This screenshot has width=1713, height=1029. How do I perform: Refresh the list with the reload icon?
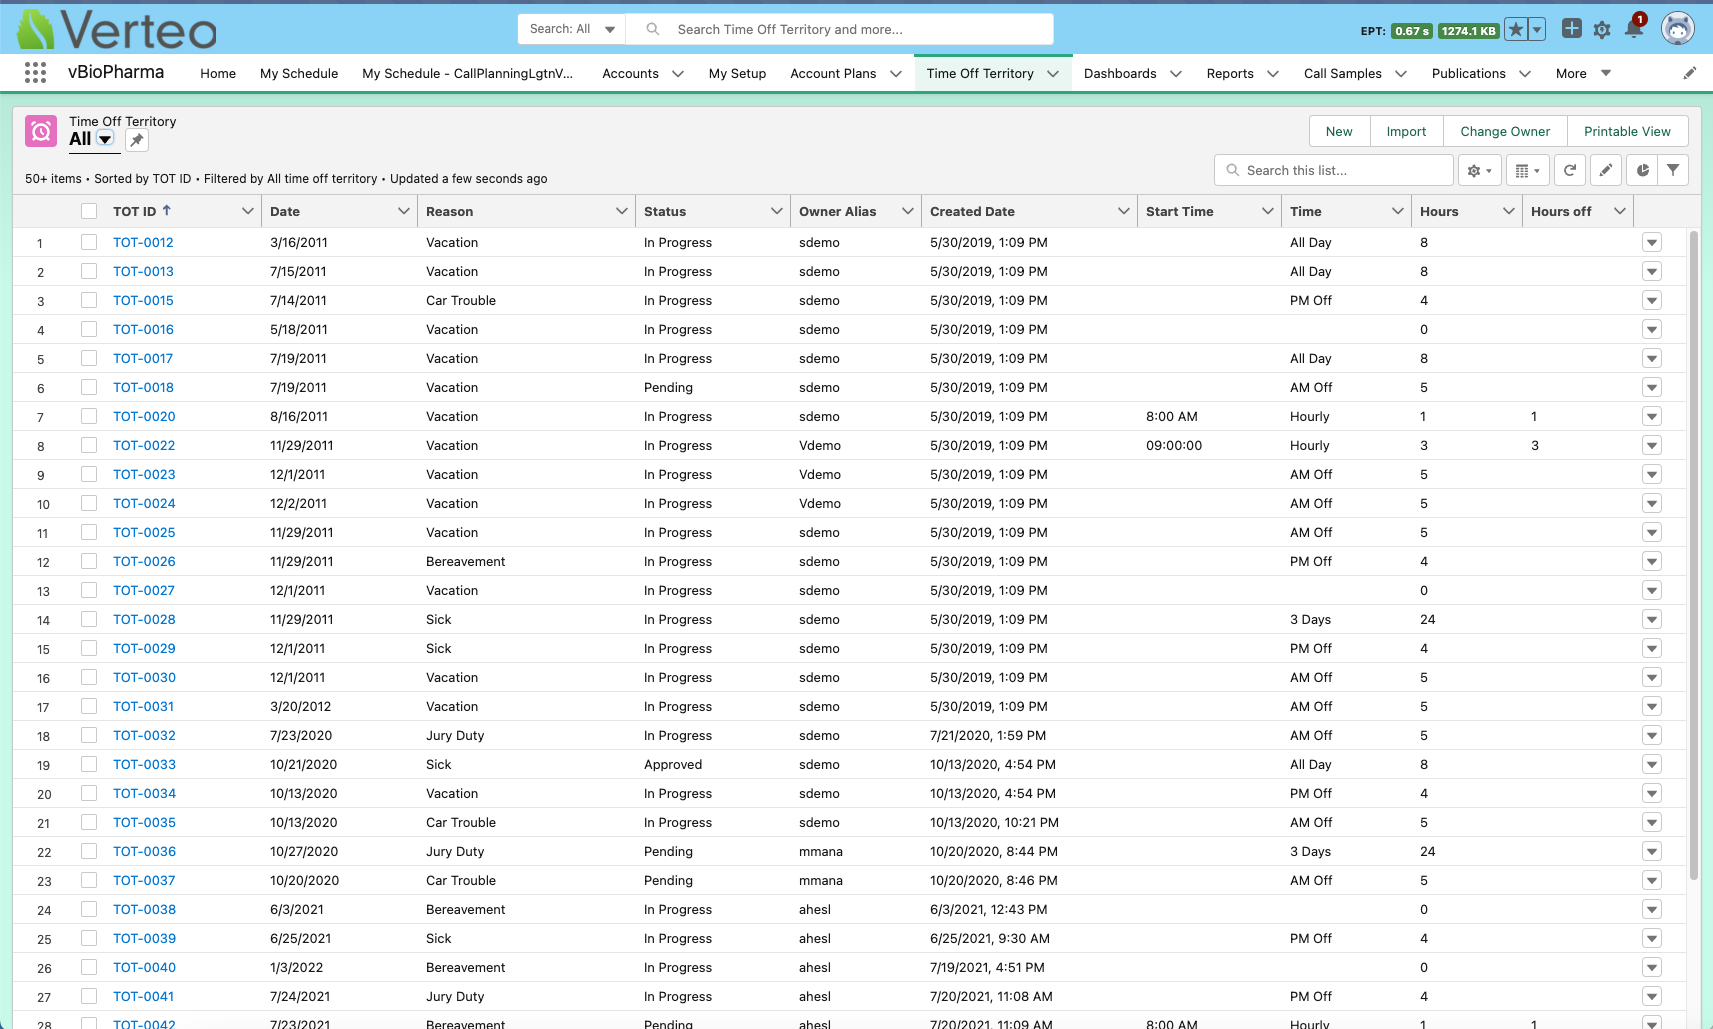pyautogui.click(x=1570, y=171)
